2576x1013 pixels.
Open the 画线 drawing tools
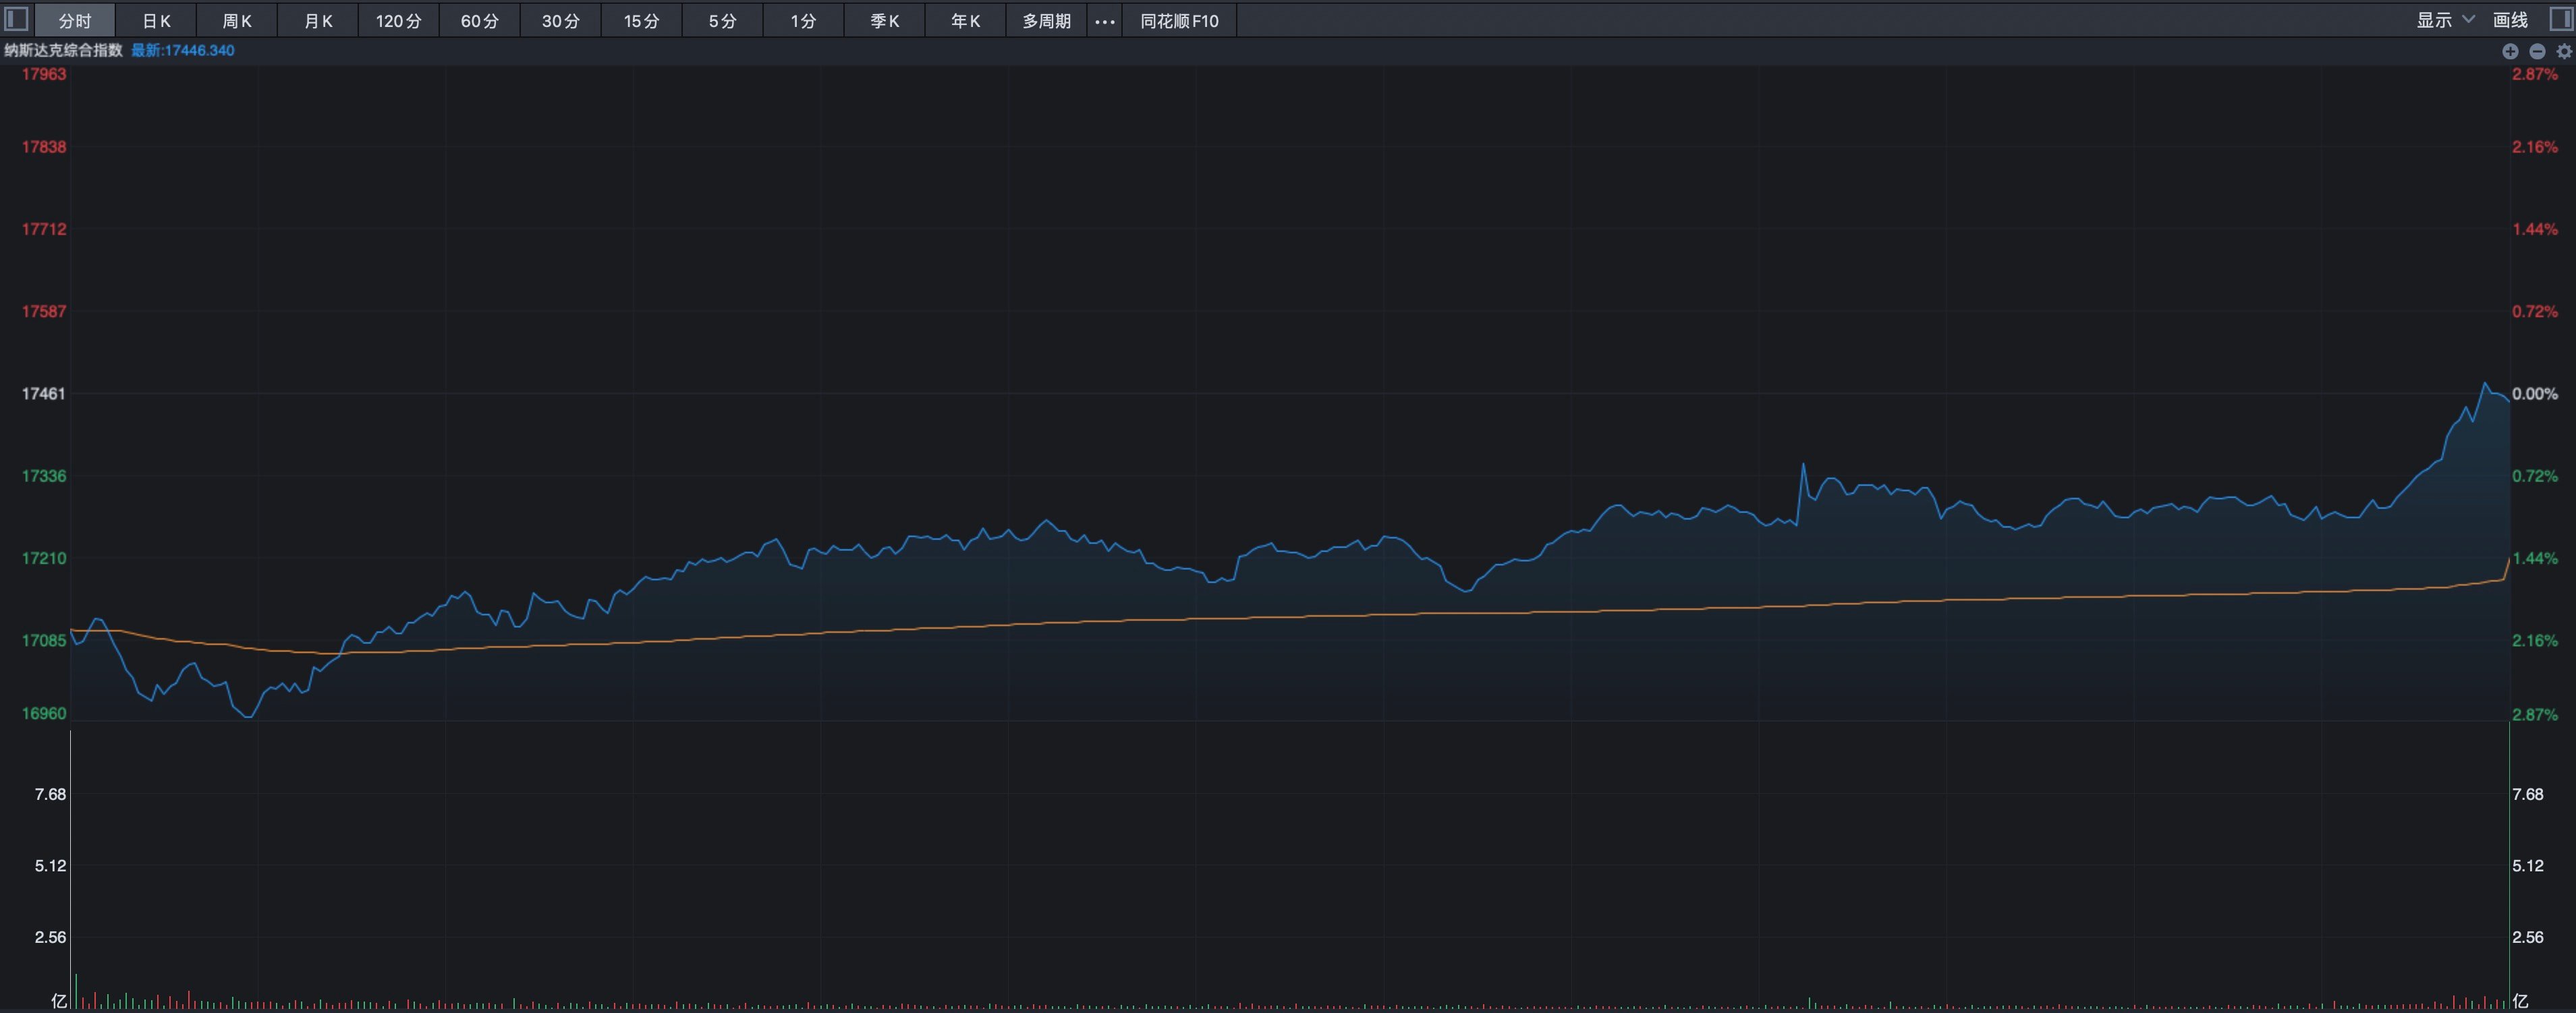(x=2510, y=20)
